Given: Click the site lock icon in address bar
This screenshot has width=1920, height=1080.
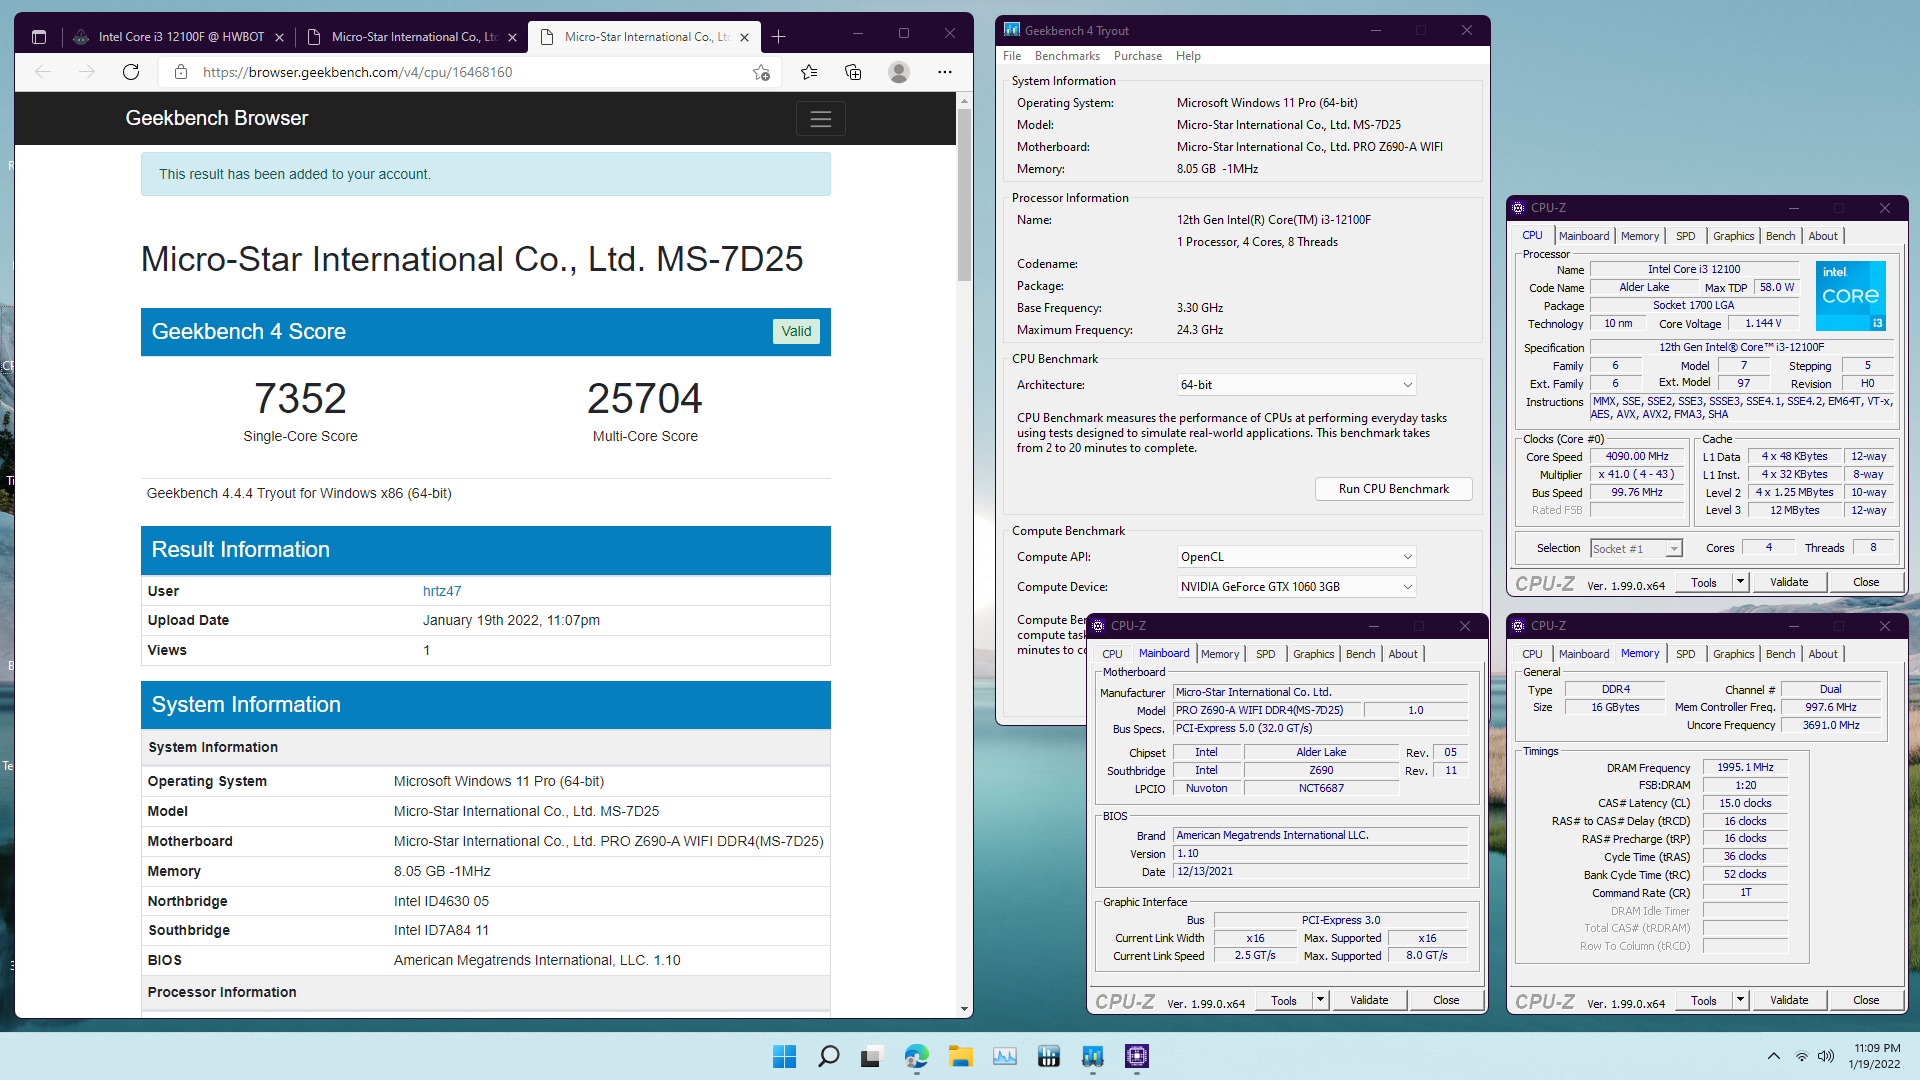Looking at the screenshot, I should coord(181,72).
